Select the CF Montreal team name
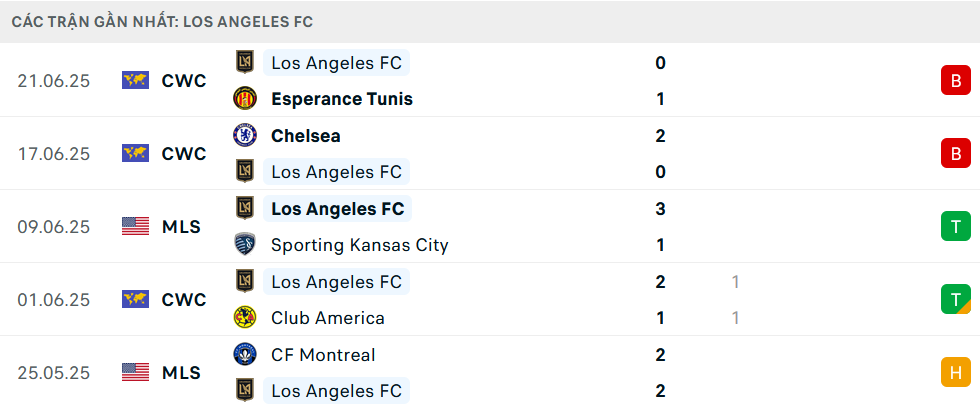Image resolution: width=980 pixels, height=407 pixels. tap(323, 355)
